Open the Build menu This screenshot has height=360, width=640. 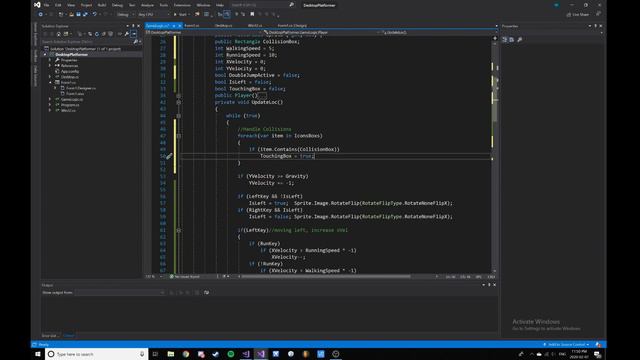[102, 5]
